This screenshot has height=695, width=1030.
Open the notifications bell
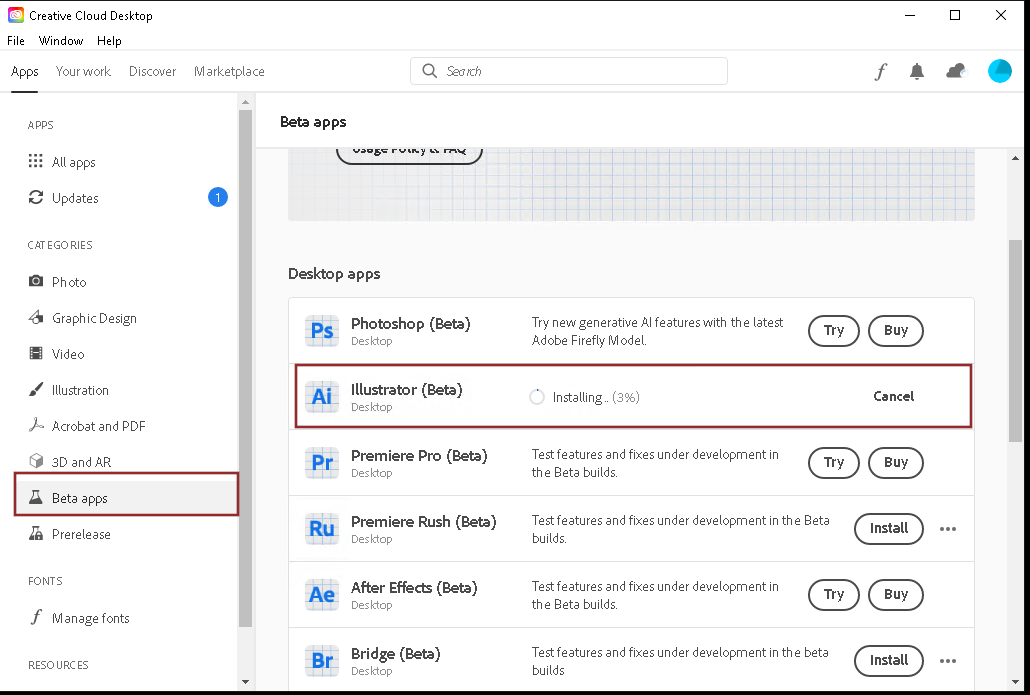click(917, 71)
